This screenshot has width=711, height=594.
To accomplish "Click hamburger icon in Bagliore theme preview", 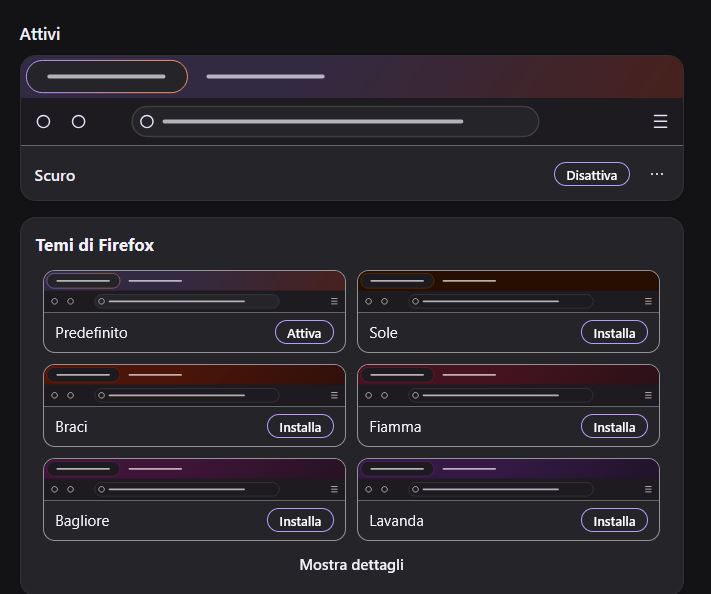I will point(334,489).
